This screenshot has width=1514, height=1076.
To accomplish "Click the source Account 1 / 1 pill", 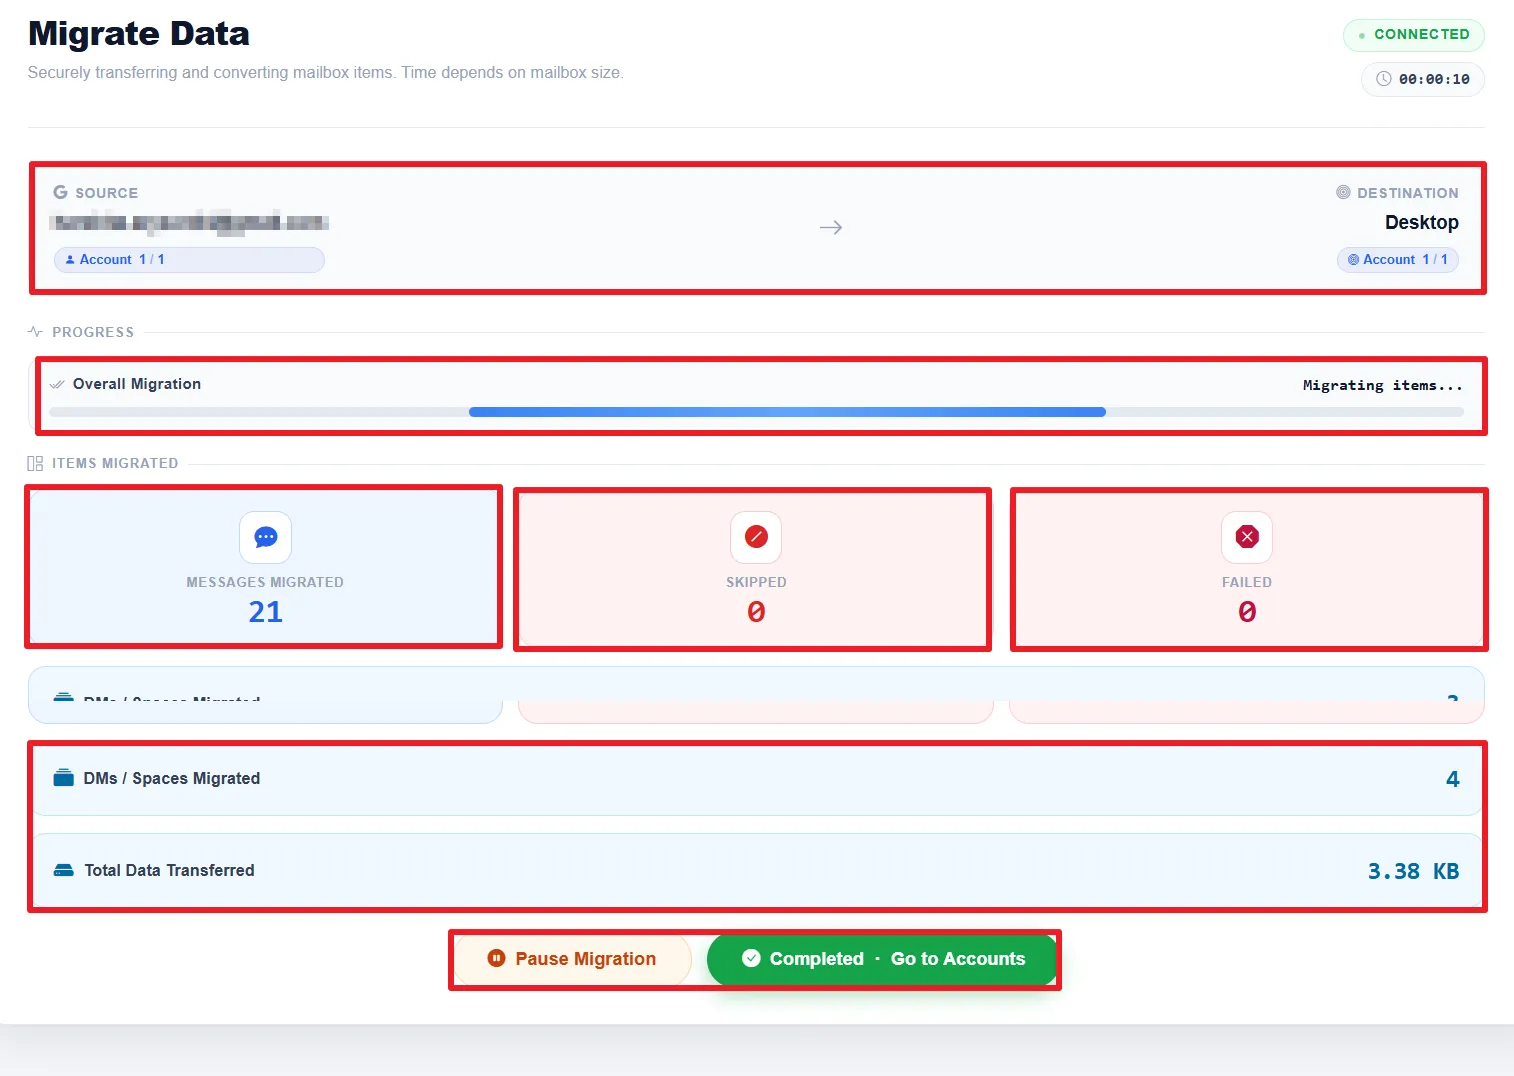I will point(189,260).
